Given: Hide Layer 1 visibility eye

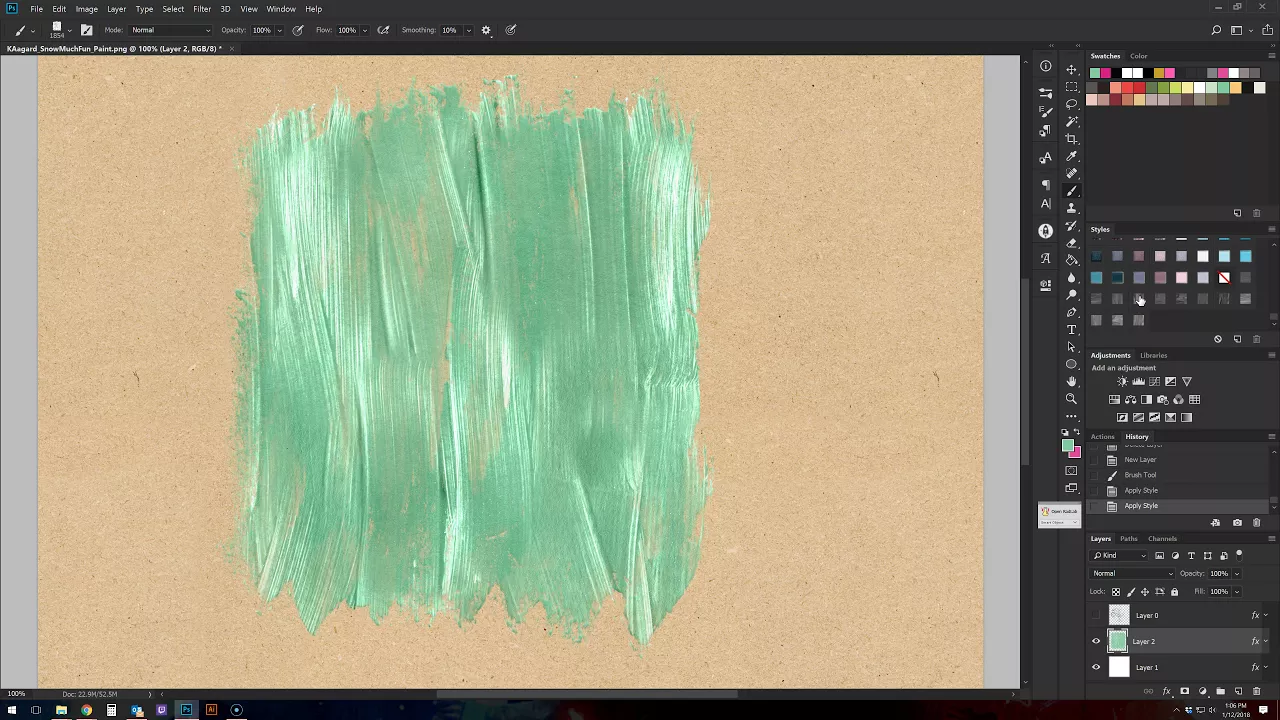Looking at the screenshot, I should click(1096, 668).
